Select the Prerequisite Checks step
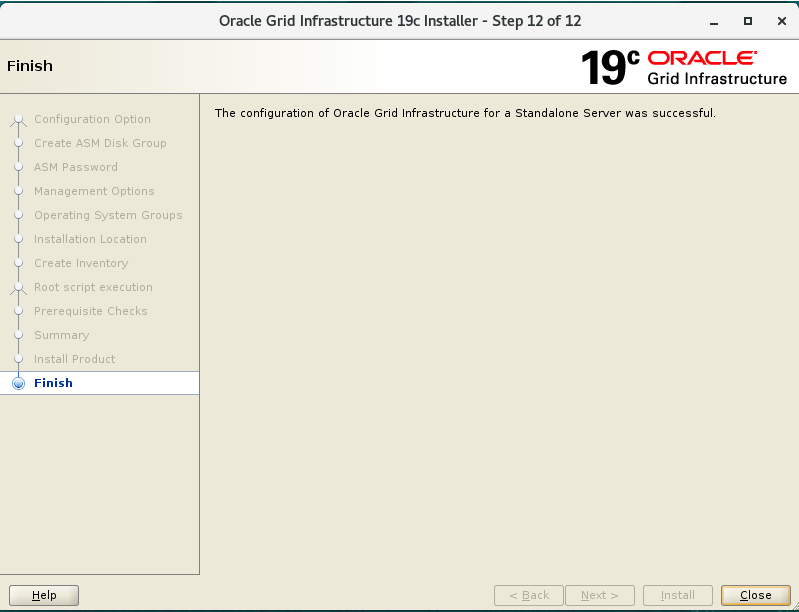This screenshot has height=612, width=799. click(x=91, y=311)
